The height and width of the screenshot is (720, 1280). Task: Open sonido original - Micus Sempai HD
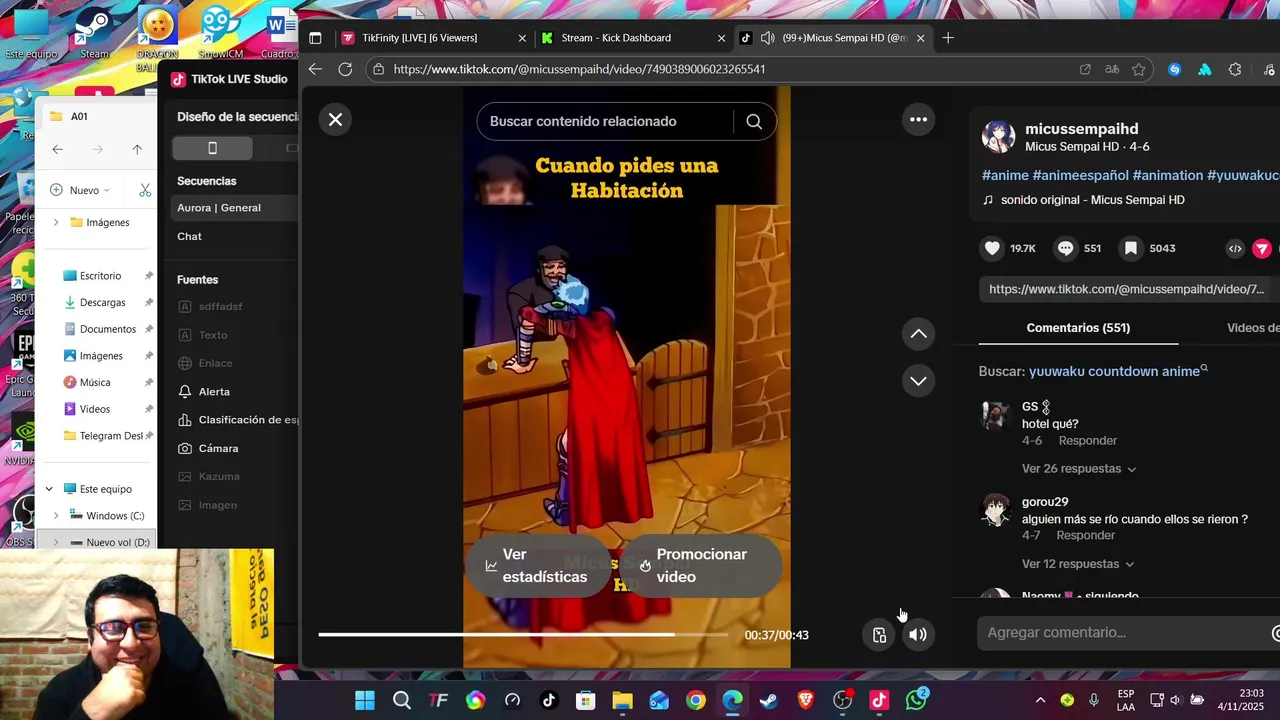(x=1092, y=200)
